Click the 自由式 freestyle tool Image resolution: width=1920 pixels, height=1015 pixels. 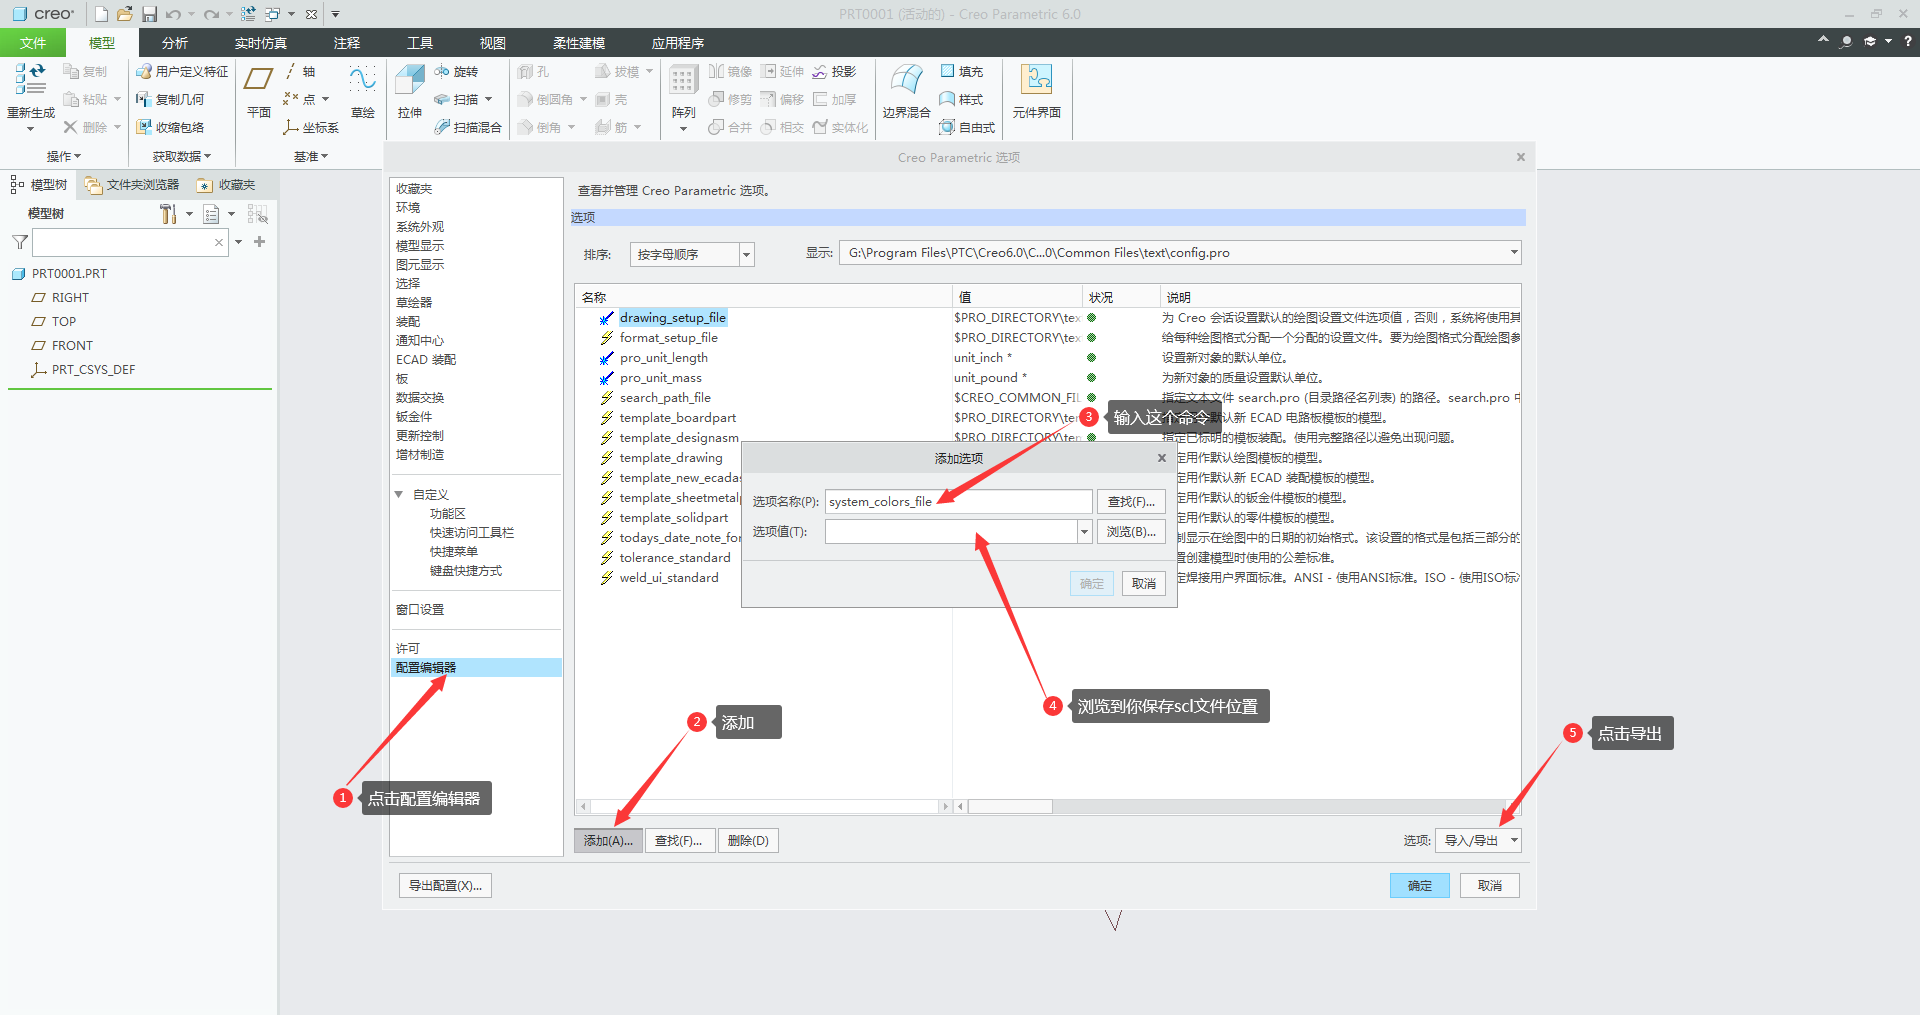coord(967,128)
